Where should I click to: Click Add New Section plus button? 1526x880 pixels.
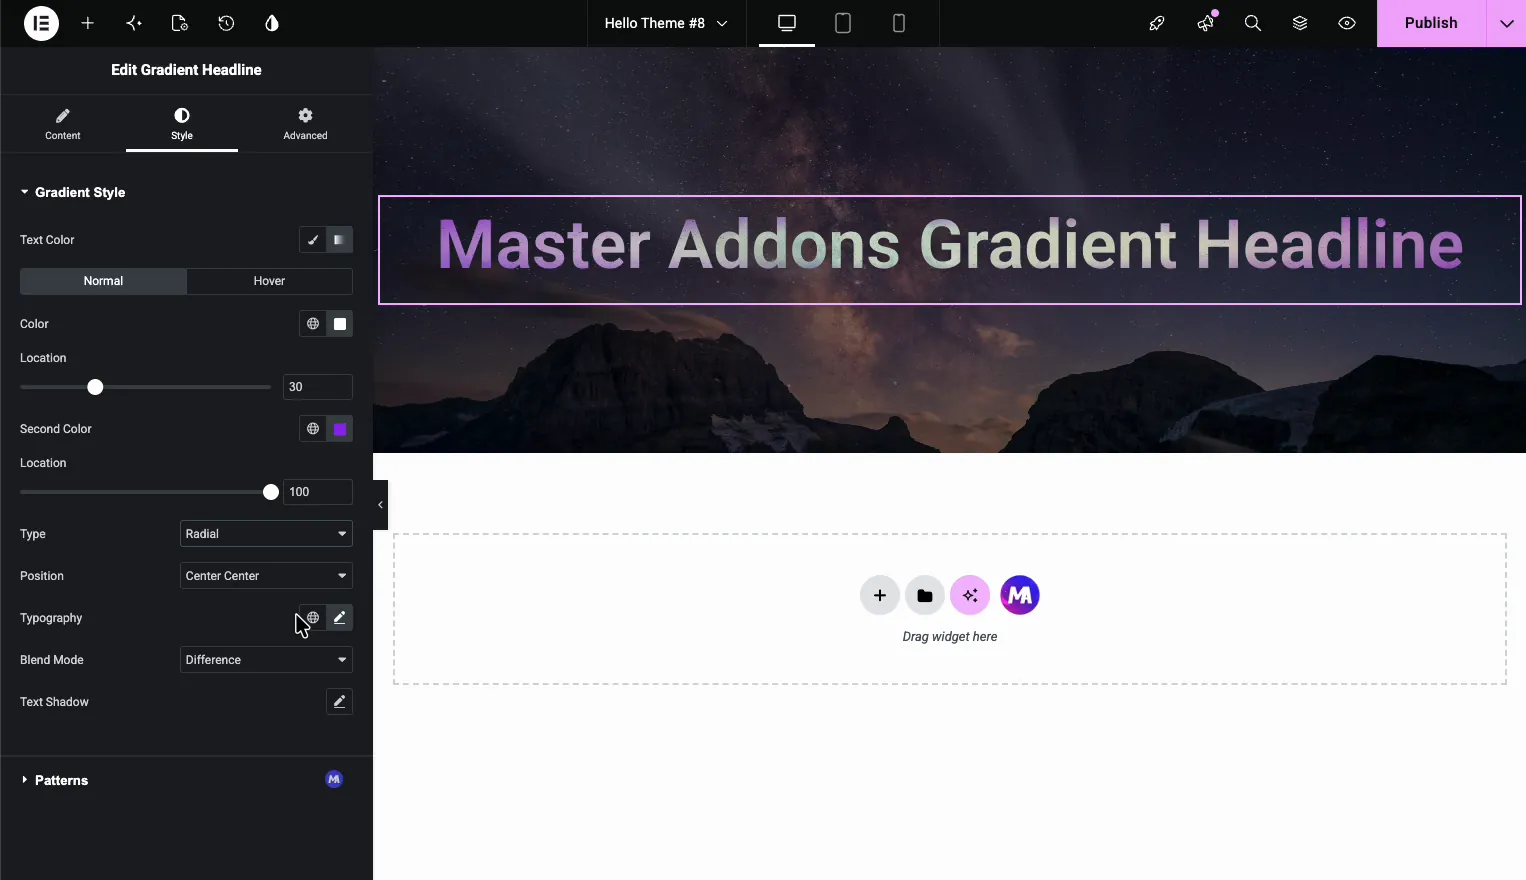pos(880,596)
